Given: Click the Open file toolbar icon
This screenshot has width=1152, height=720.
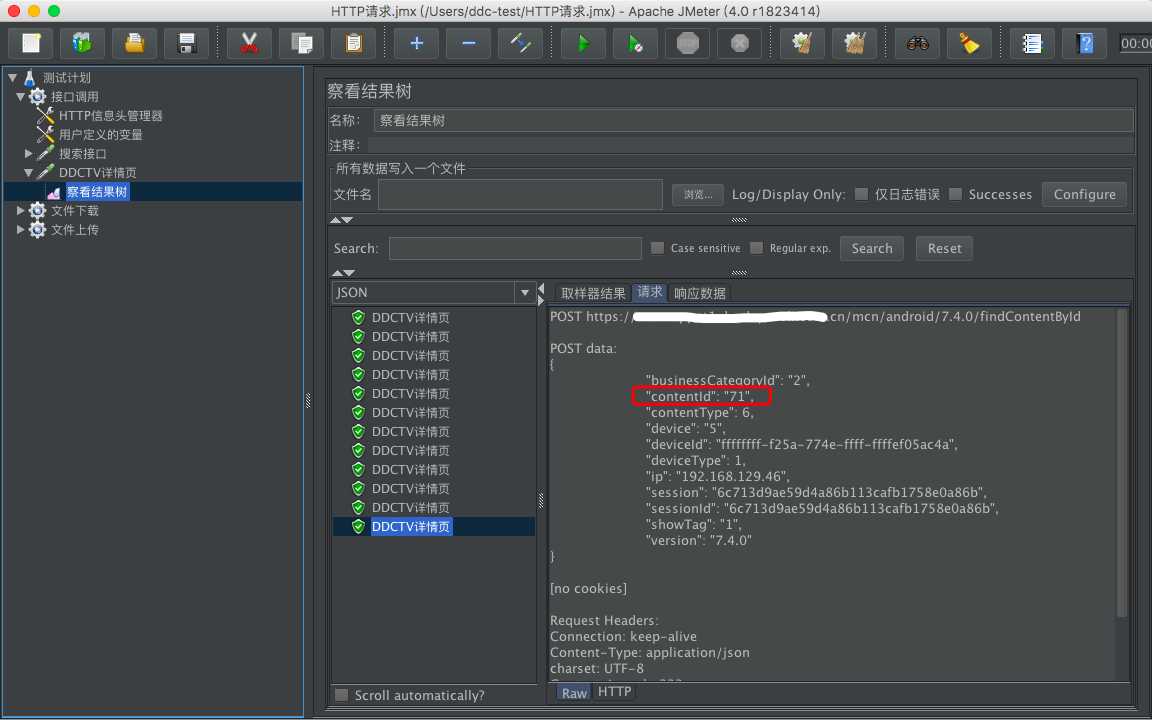Looking at the screenshot, I should point(134,43).
